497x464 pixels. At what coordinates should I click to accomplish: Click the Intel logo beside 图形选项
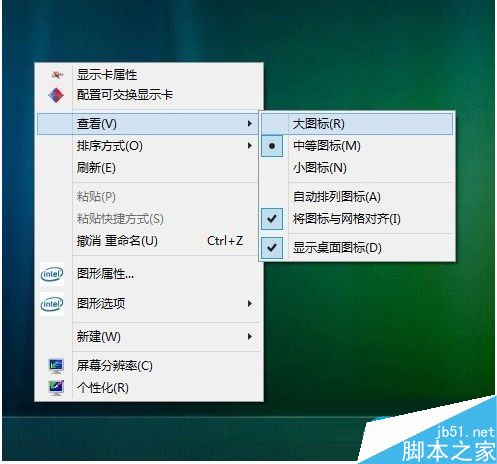[52, 304]
